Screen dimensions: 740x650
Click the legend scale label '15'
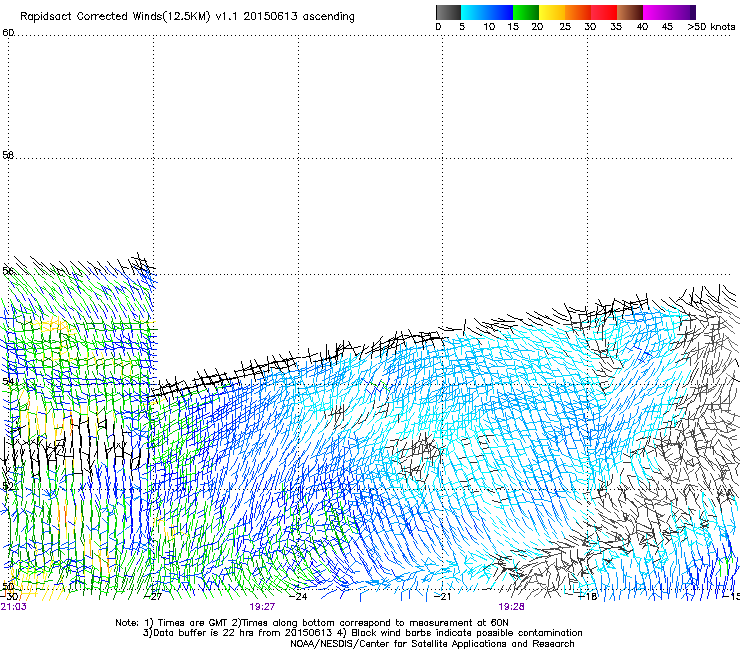tap(513, 27)
